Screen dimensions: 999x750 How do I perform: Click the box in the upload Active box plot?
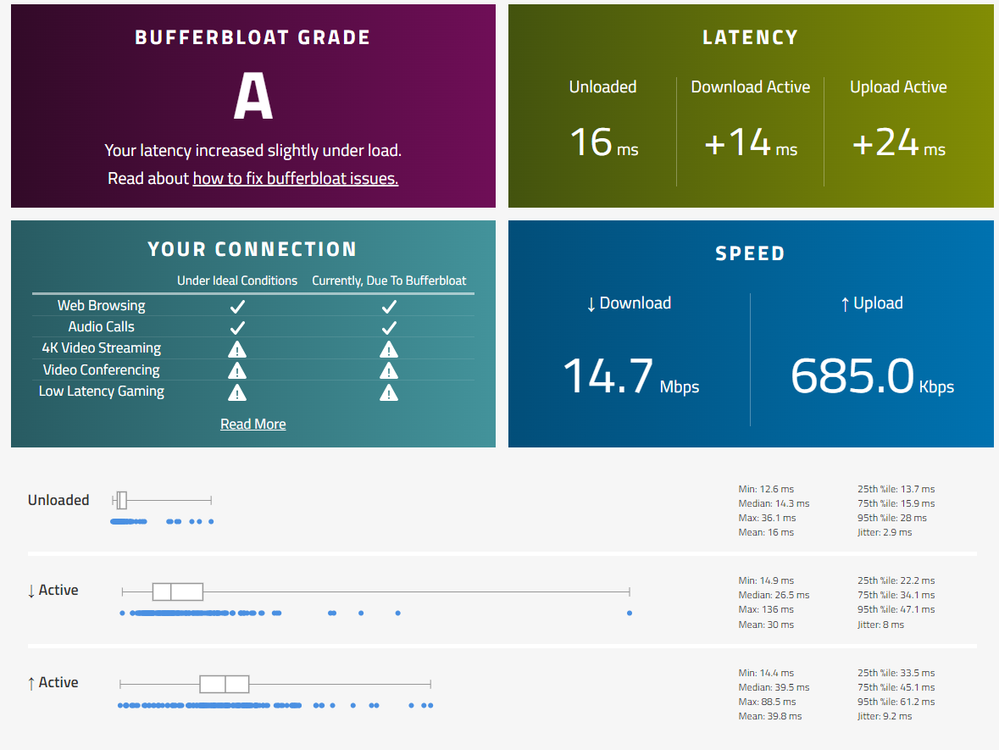(224, 684)
